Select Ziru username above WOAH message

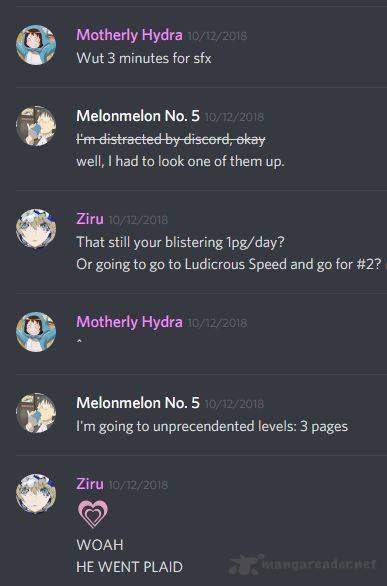pyautogui.click(x=90, y=484)
